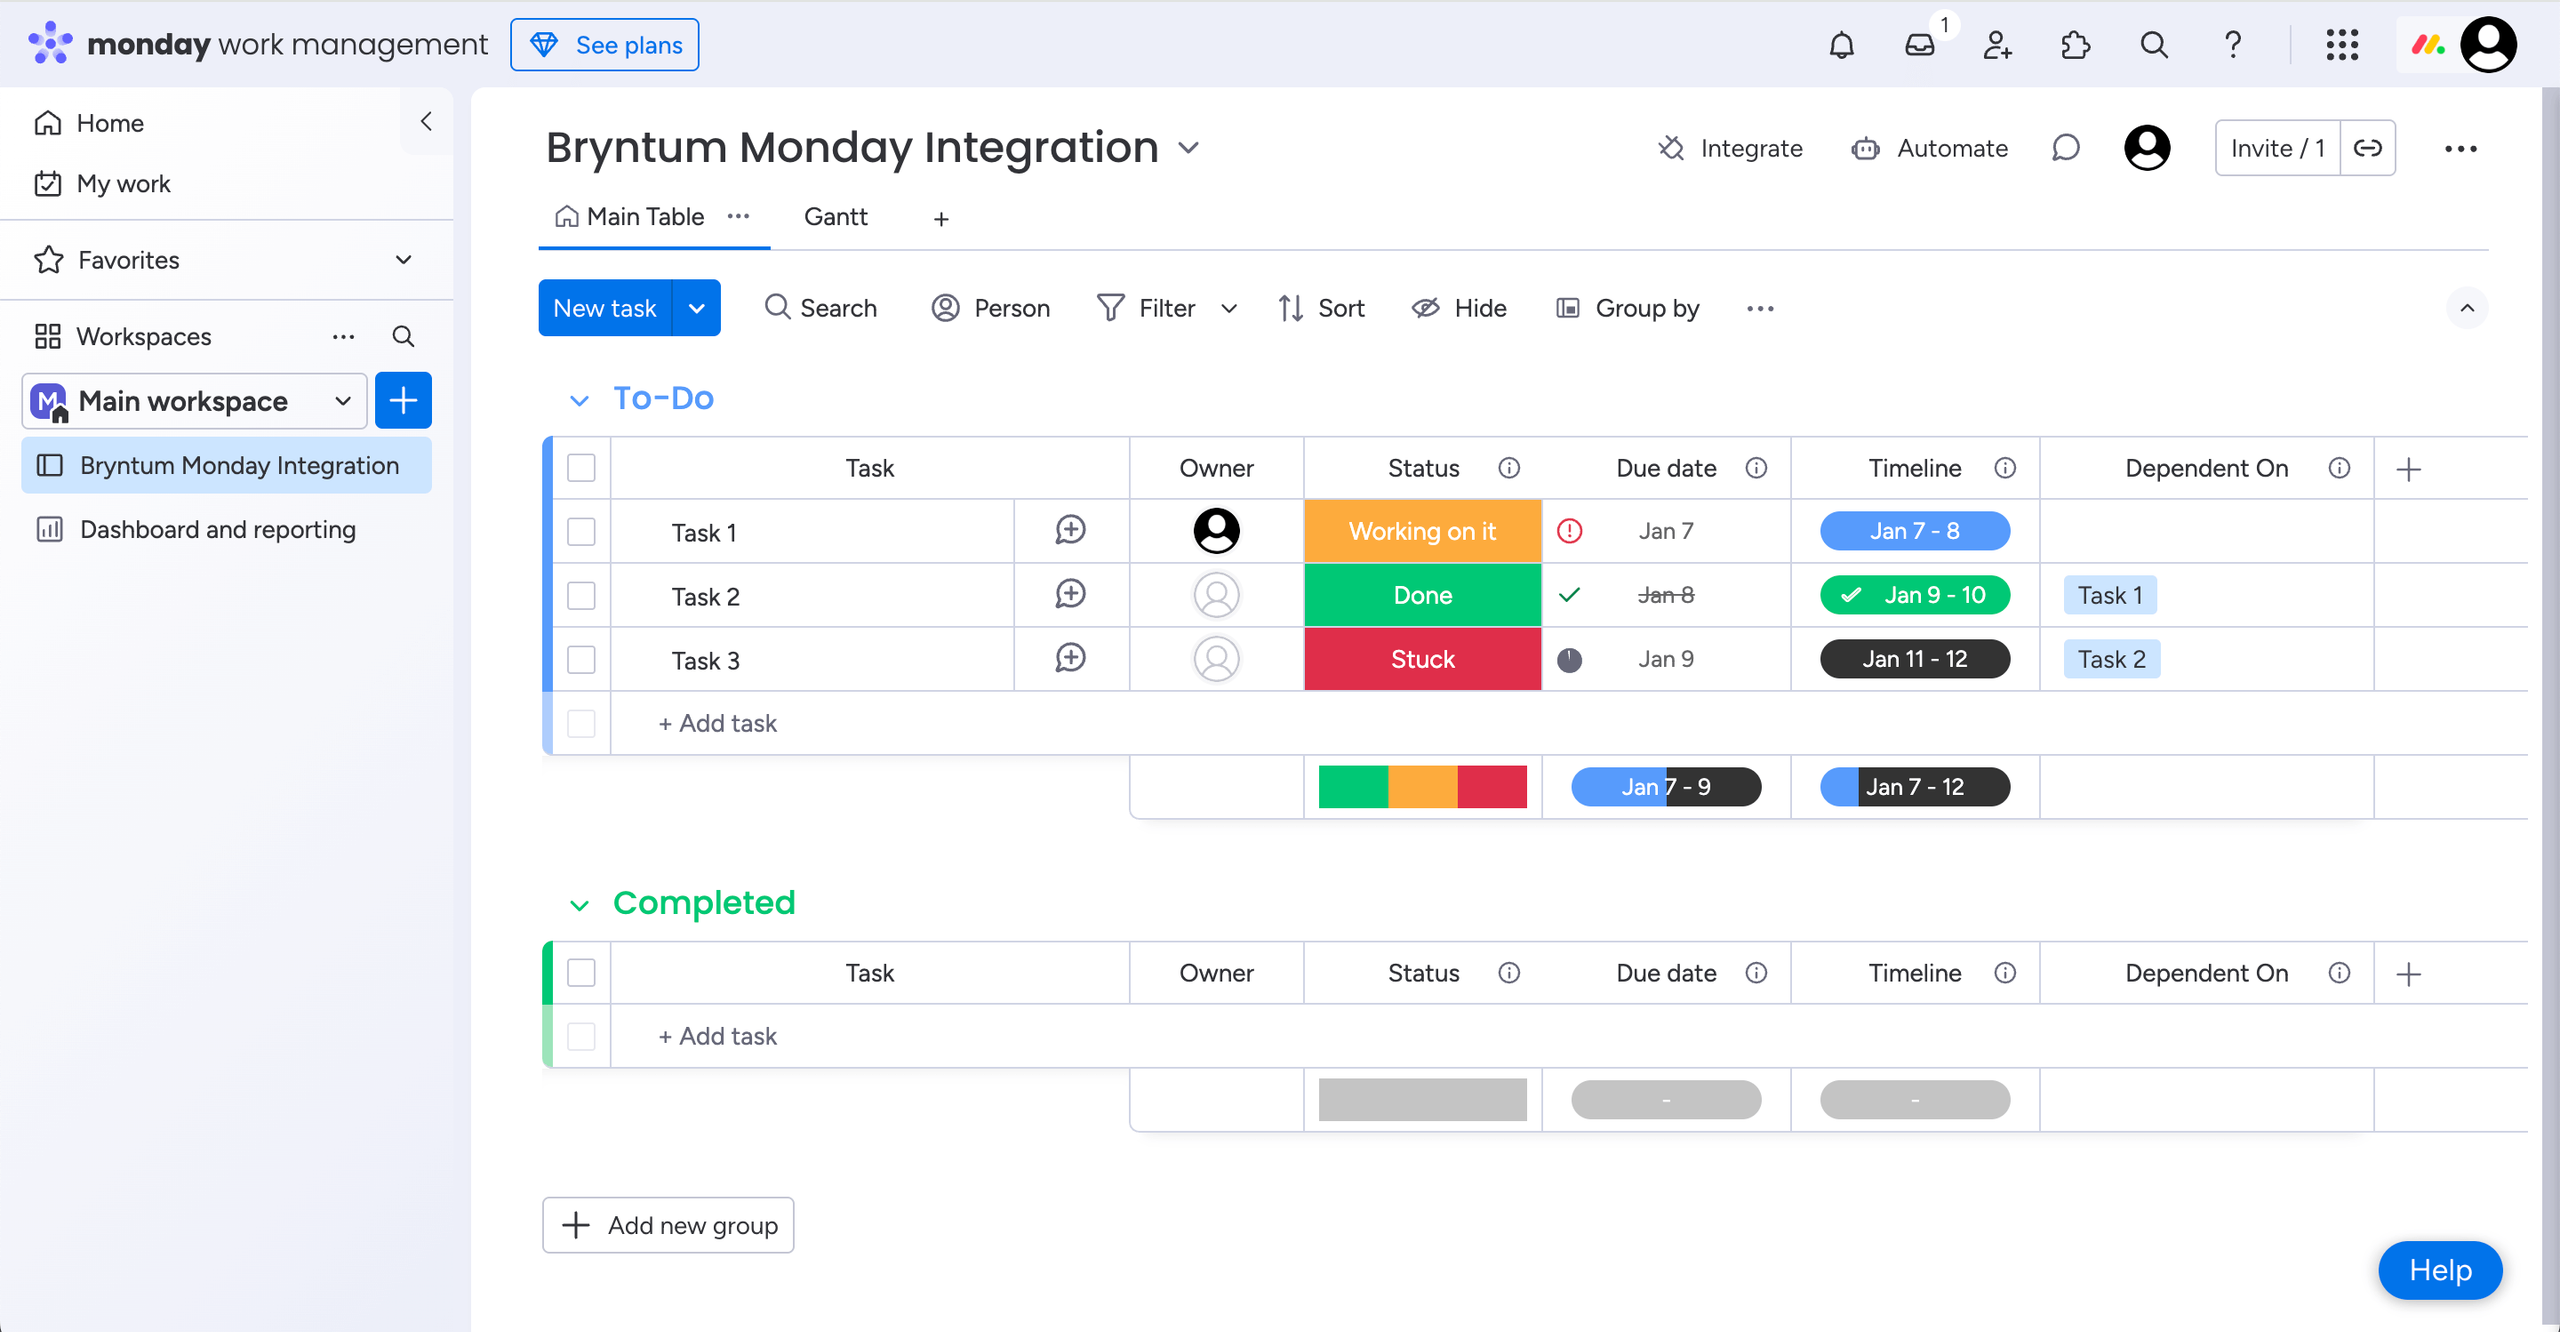Search workspaces with the magnifier icon

[403, 336]
